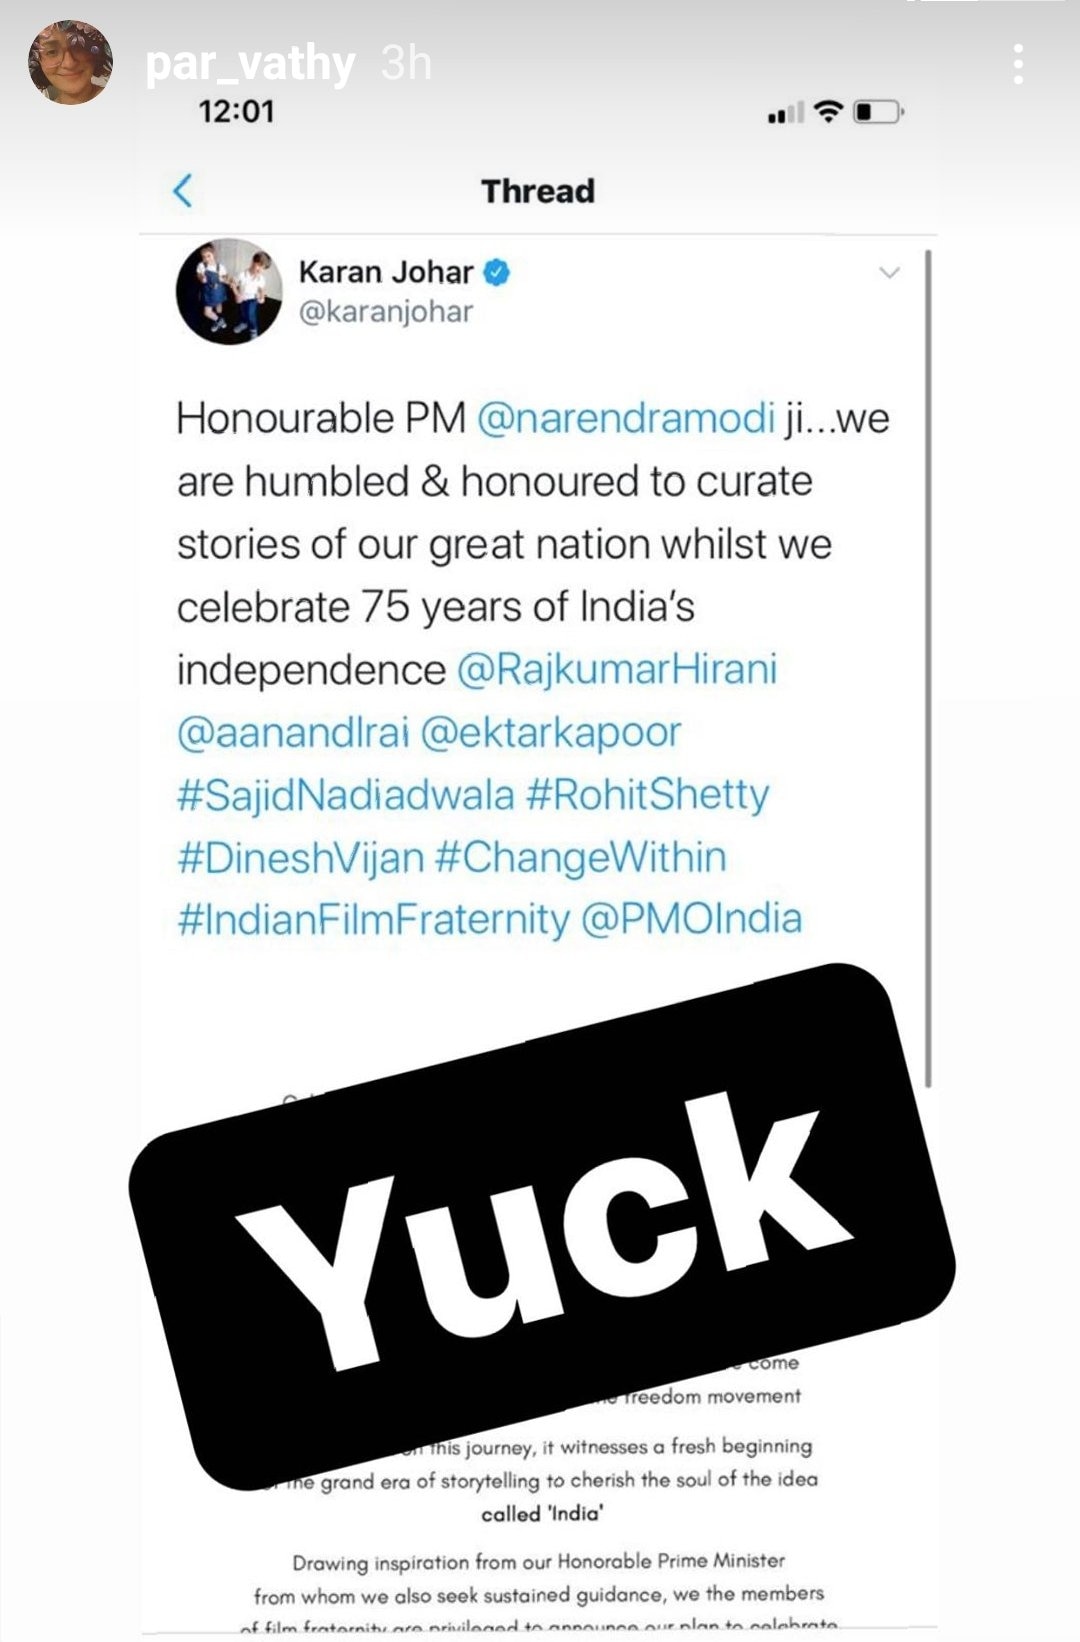The height and width of the screenshot is (1642, 1080).
Task: Tap the blue back arrow in Thread
Action: pos(183,190)
